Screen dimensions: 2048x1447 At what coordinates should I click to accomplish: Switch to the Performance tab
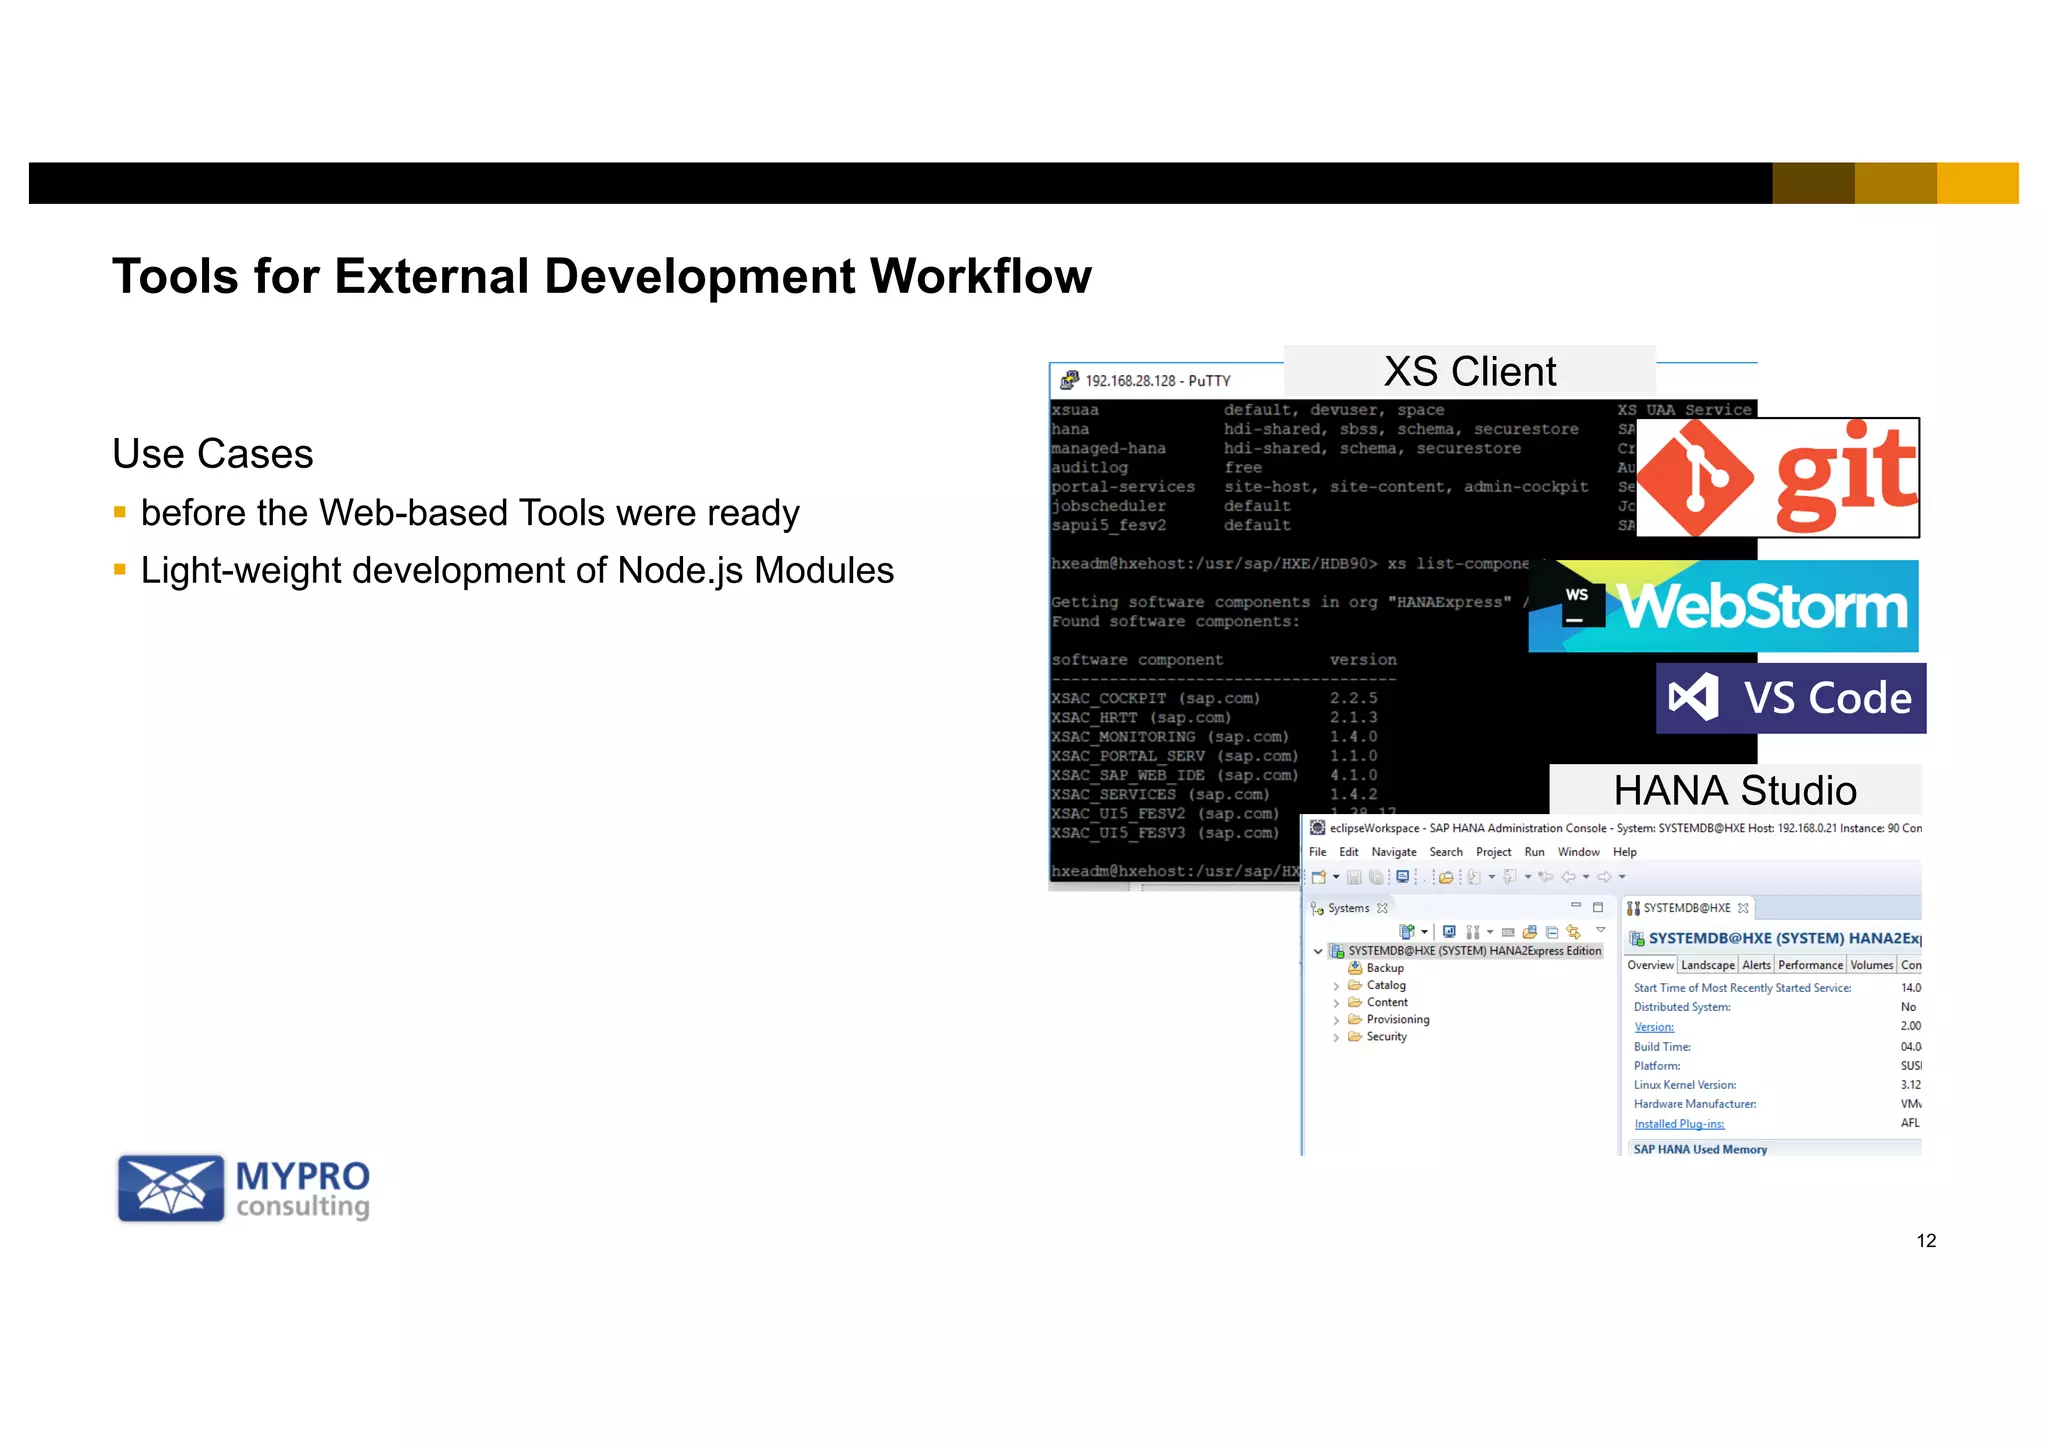click(1810, 965)
